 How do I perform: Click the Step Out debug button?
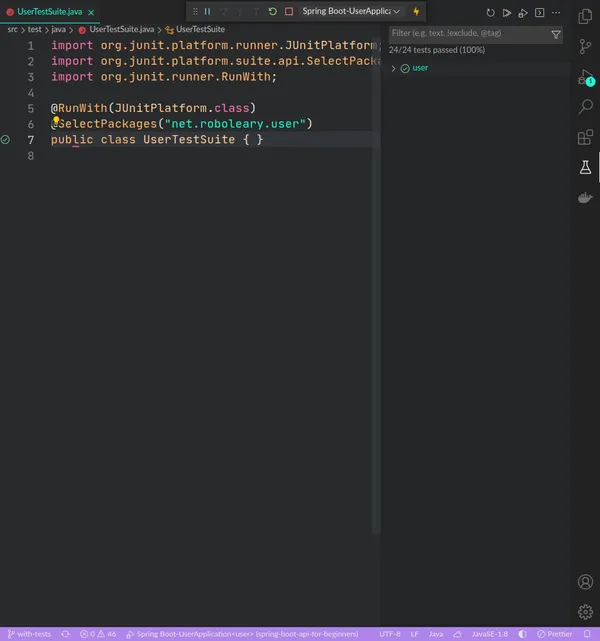[256, 11]
